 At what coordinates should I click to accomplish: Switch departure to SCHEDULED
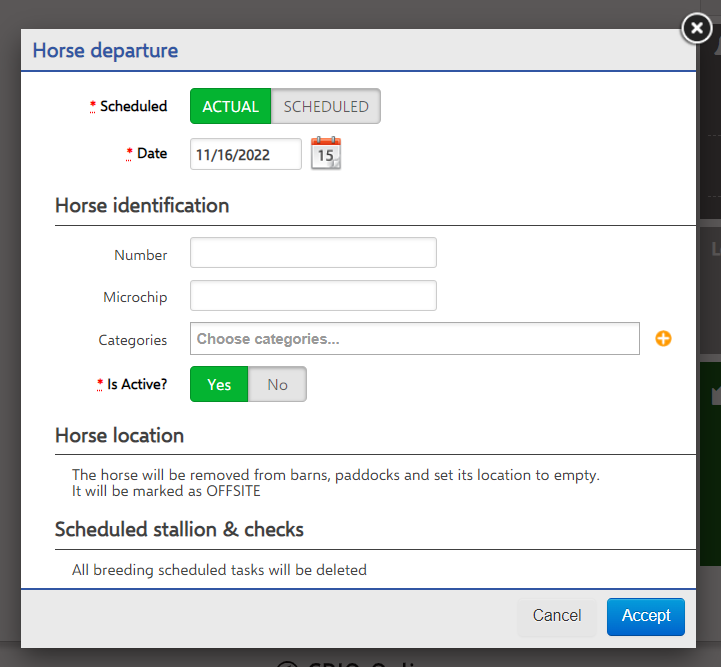click(326, 106)
